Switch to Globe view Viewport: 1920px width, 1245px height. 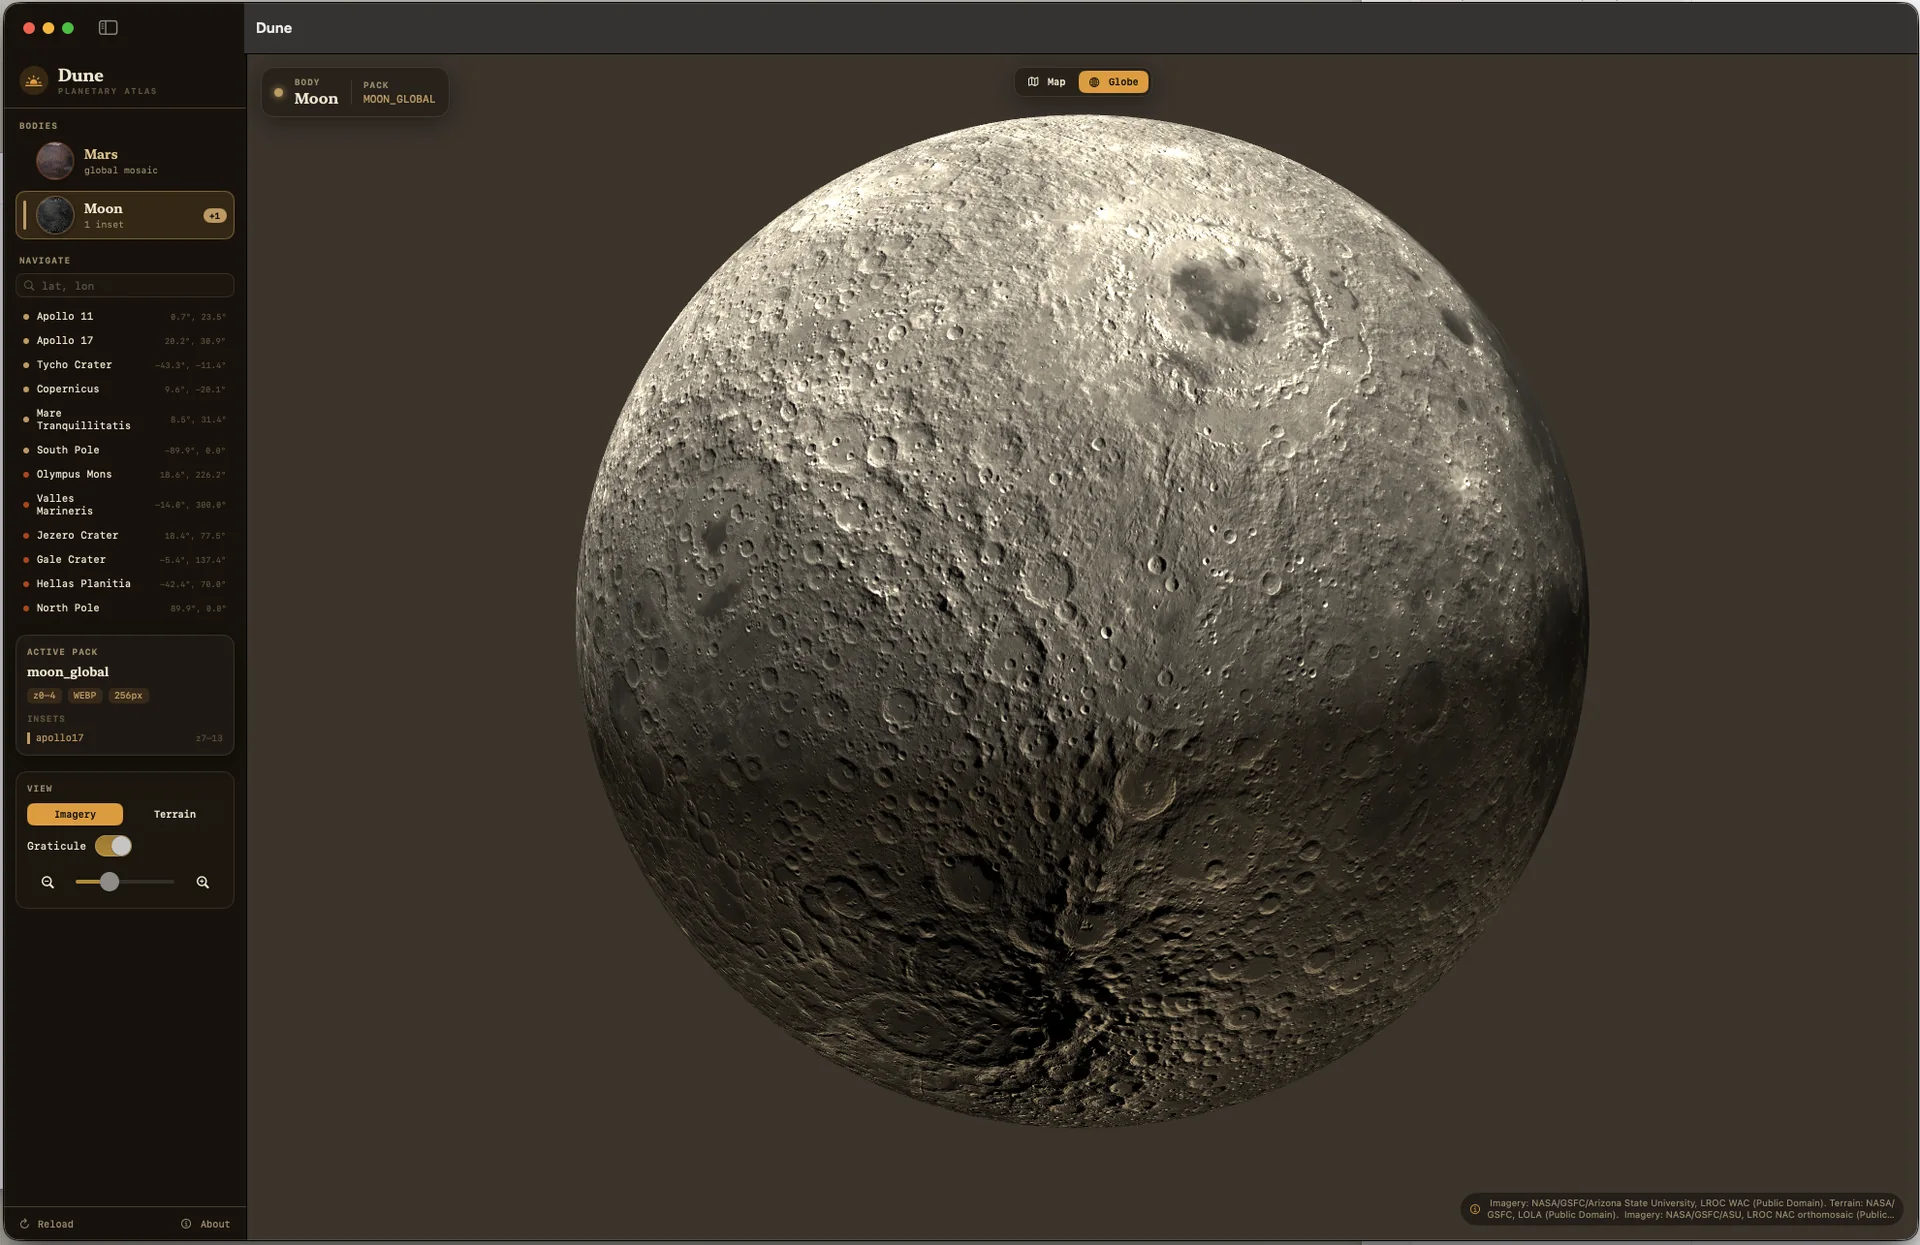pos(1113,82)
